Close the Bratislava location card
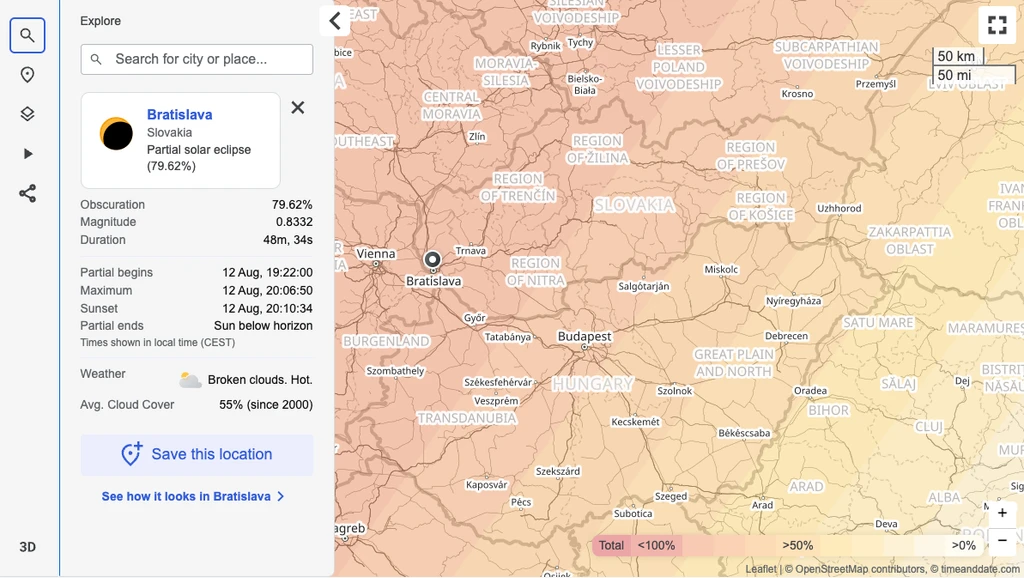 pos(298,108)
